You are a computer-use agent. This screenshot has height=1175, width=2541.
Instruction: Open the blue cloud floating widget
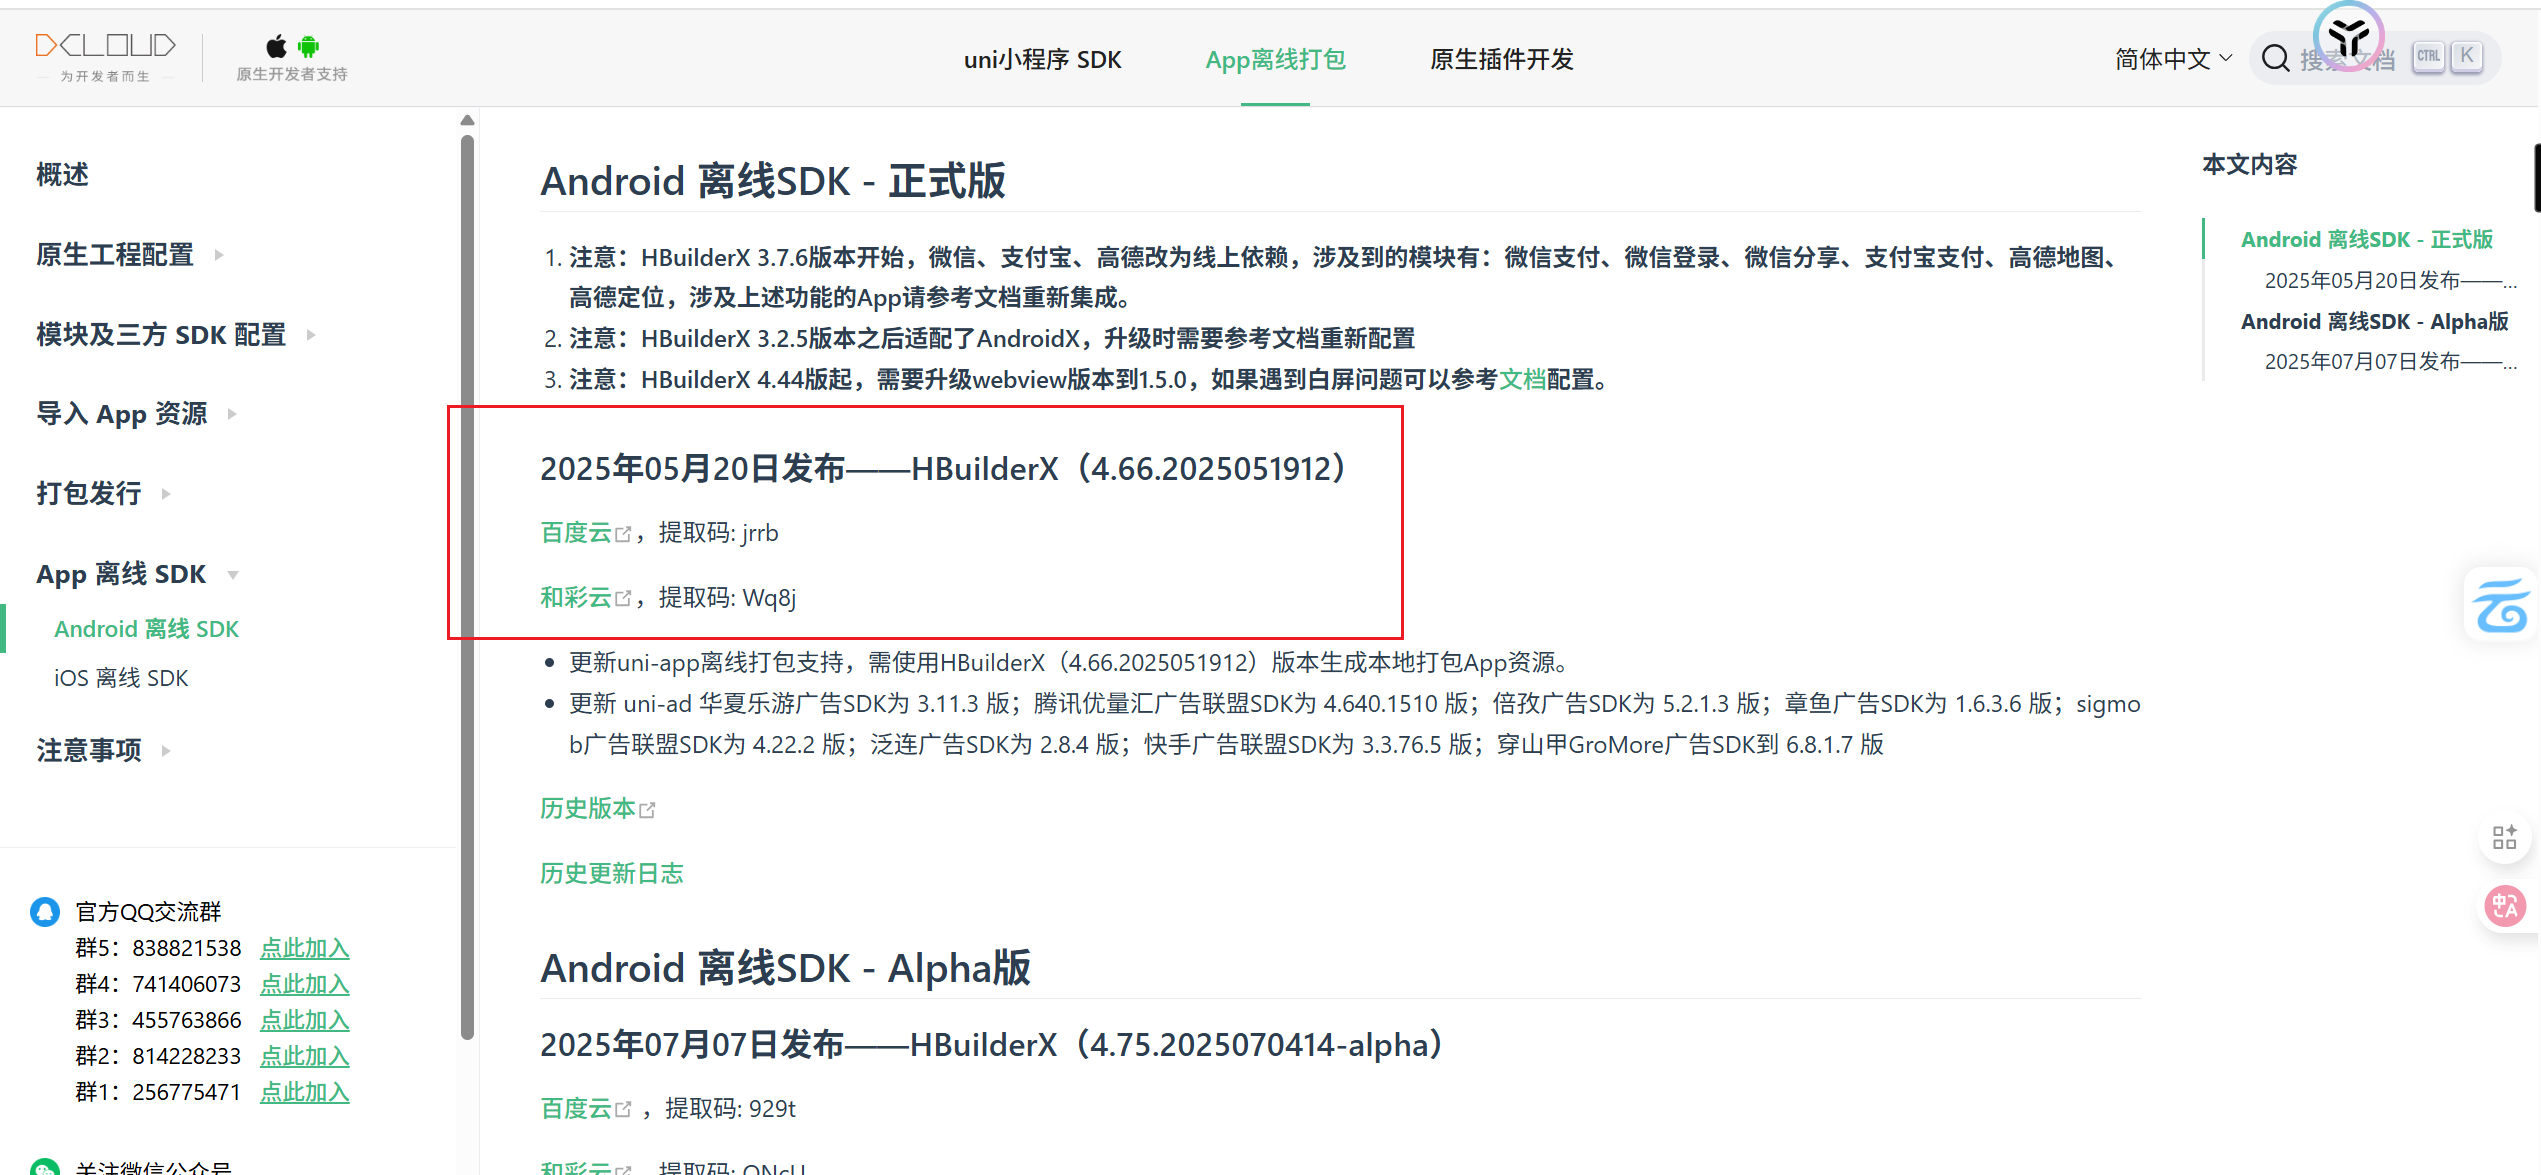2502,606
